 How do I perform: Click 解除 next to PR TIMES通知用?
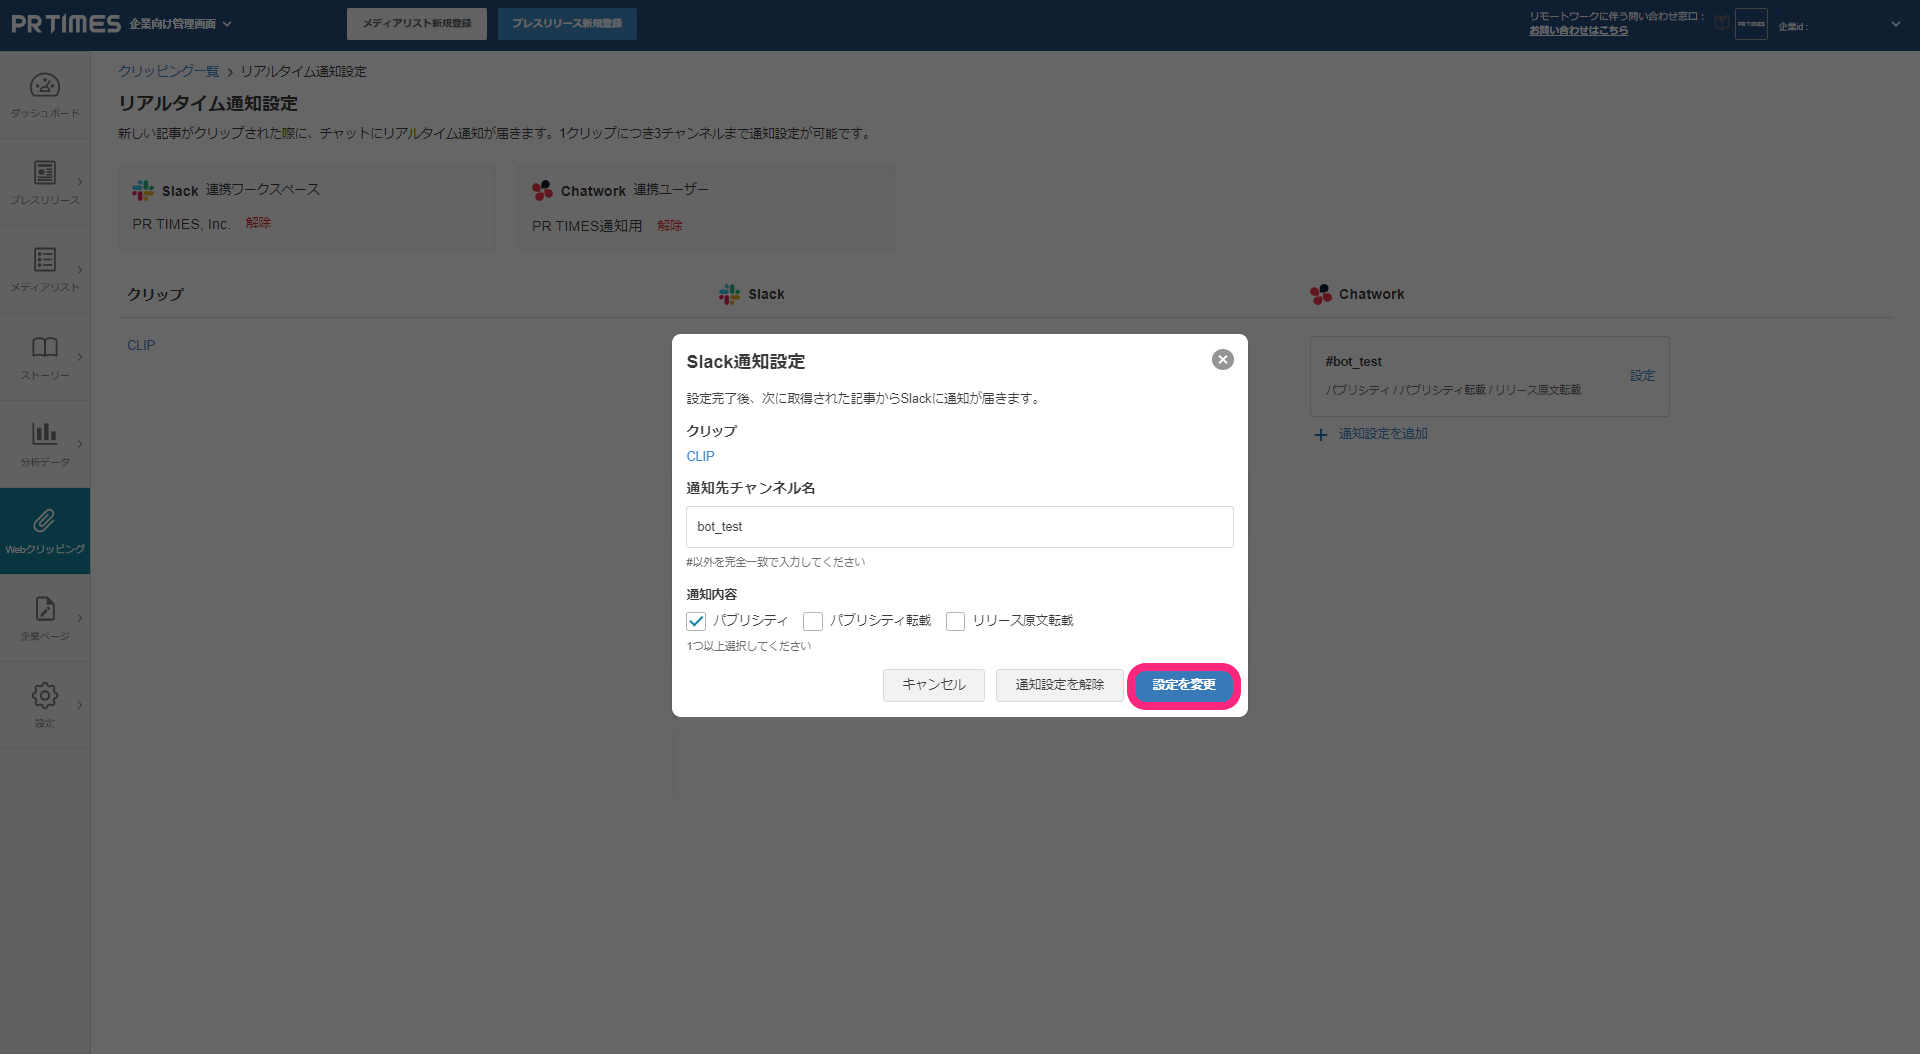coord(670,226)
